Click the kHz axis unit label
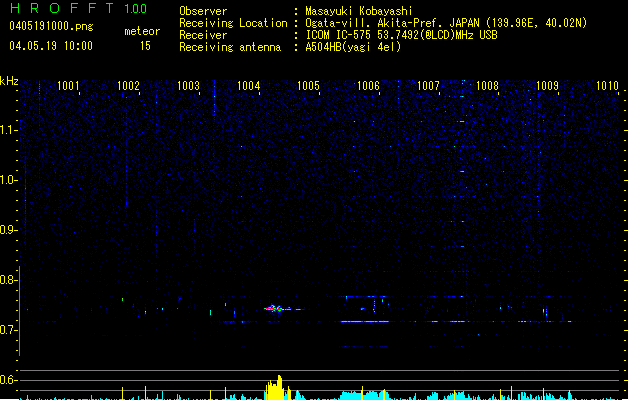 9,81
